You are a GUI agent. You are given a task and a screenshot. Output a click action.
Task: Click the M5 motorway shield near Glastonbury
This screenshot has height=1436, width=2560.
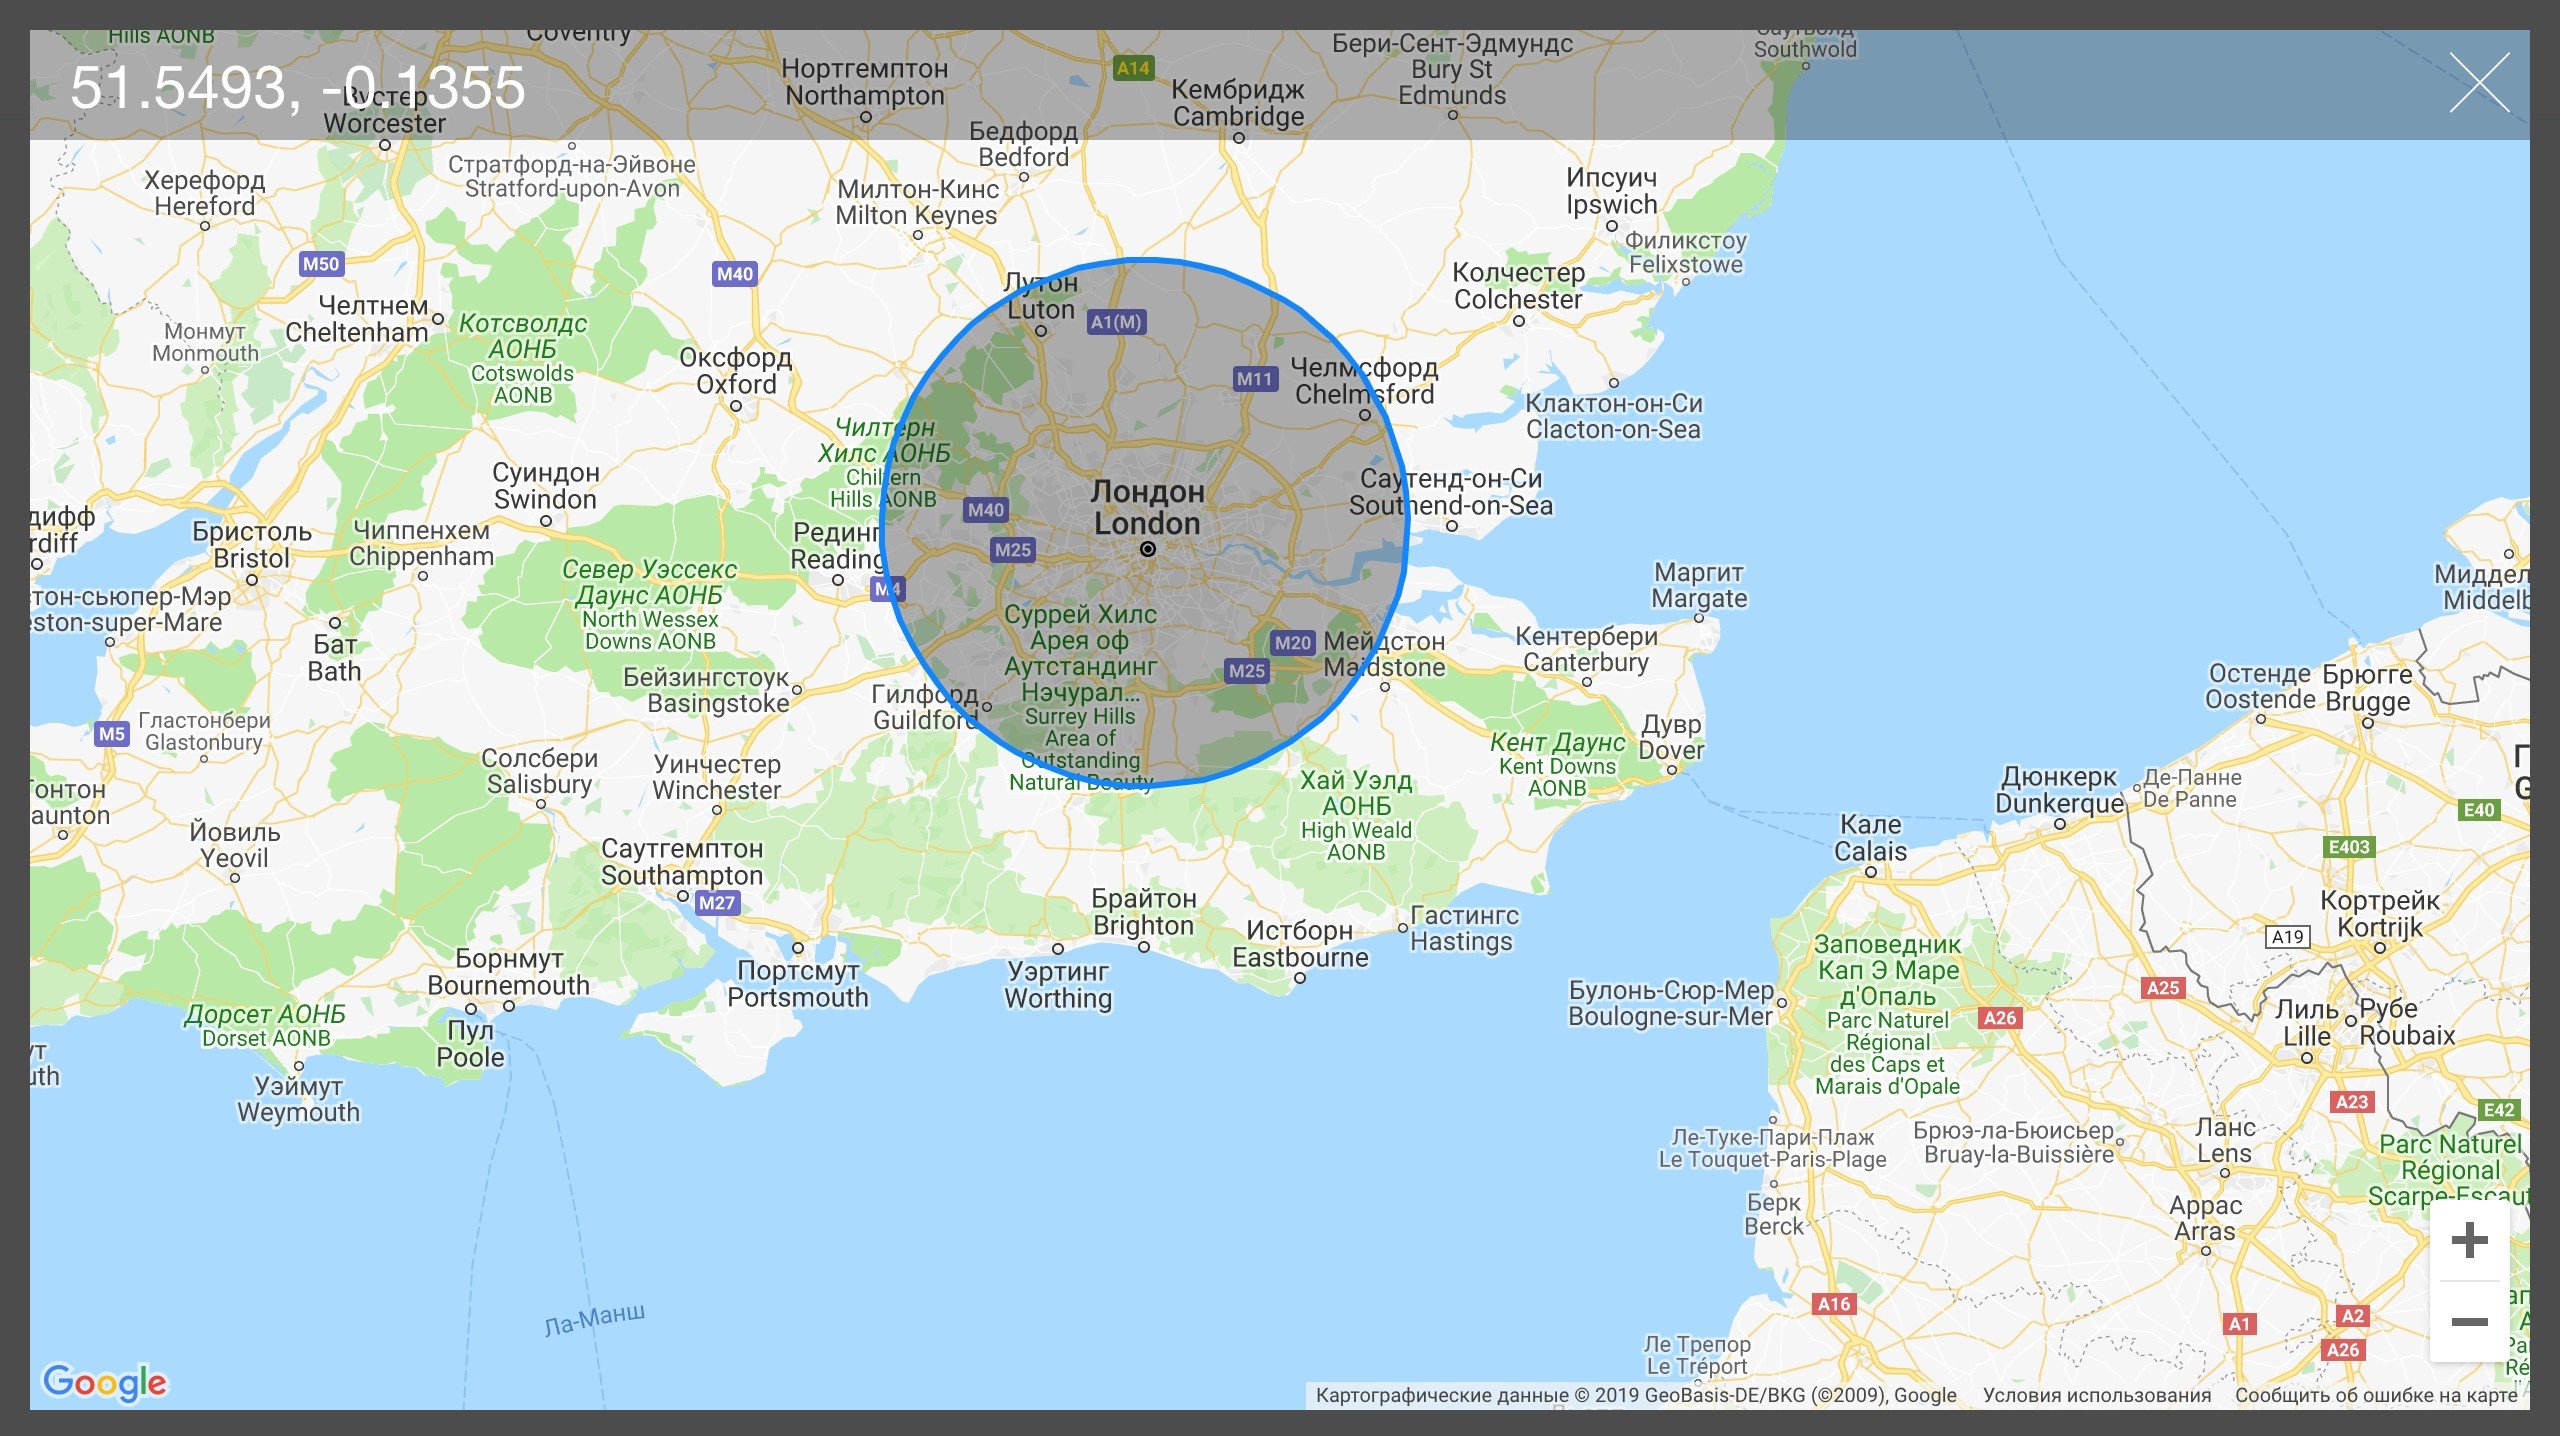112,734
